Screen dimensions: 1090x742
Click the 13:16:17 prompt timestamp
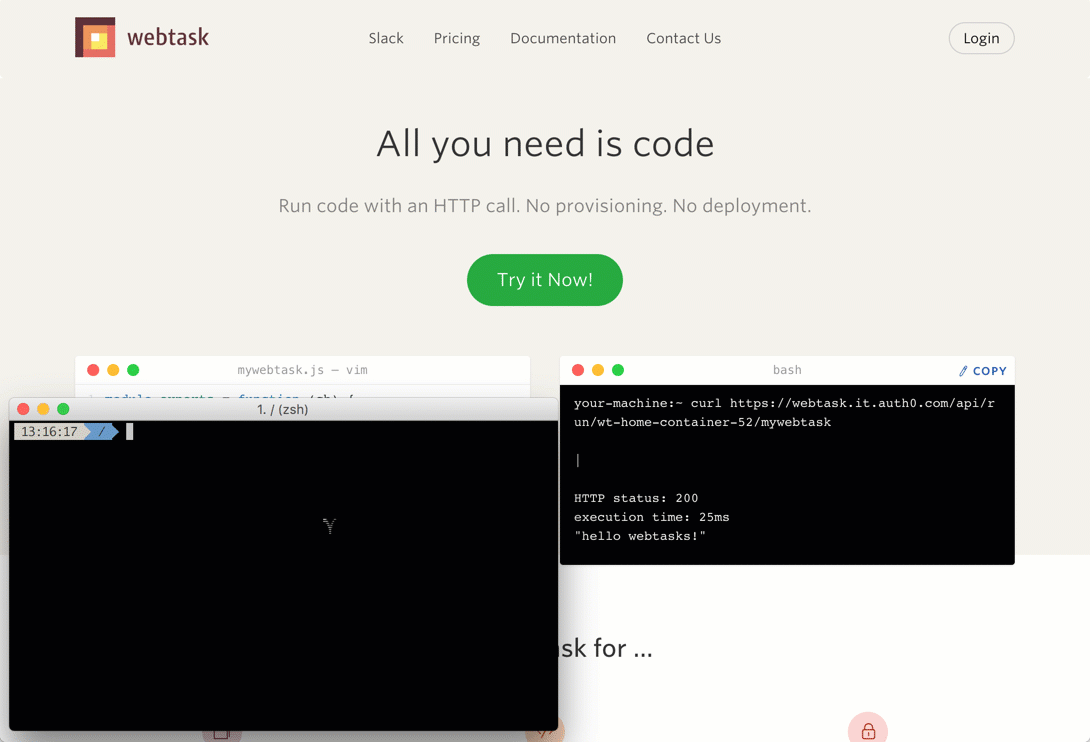[49, 432]
